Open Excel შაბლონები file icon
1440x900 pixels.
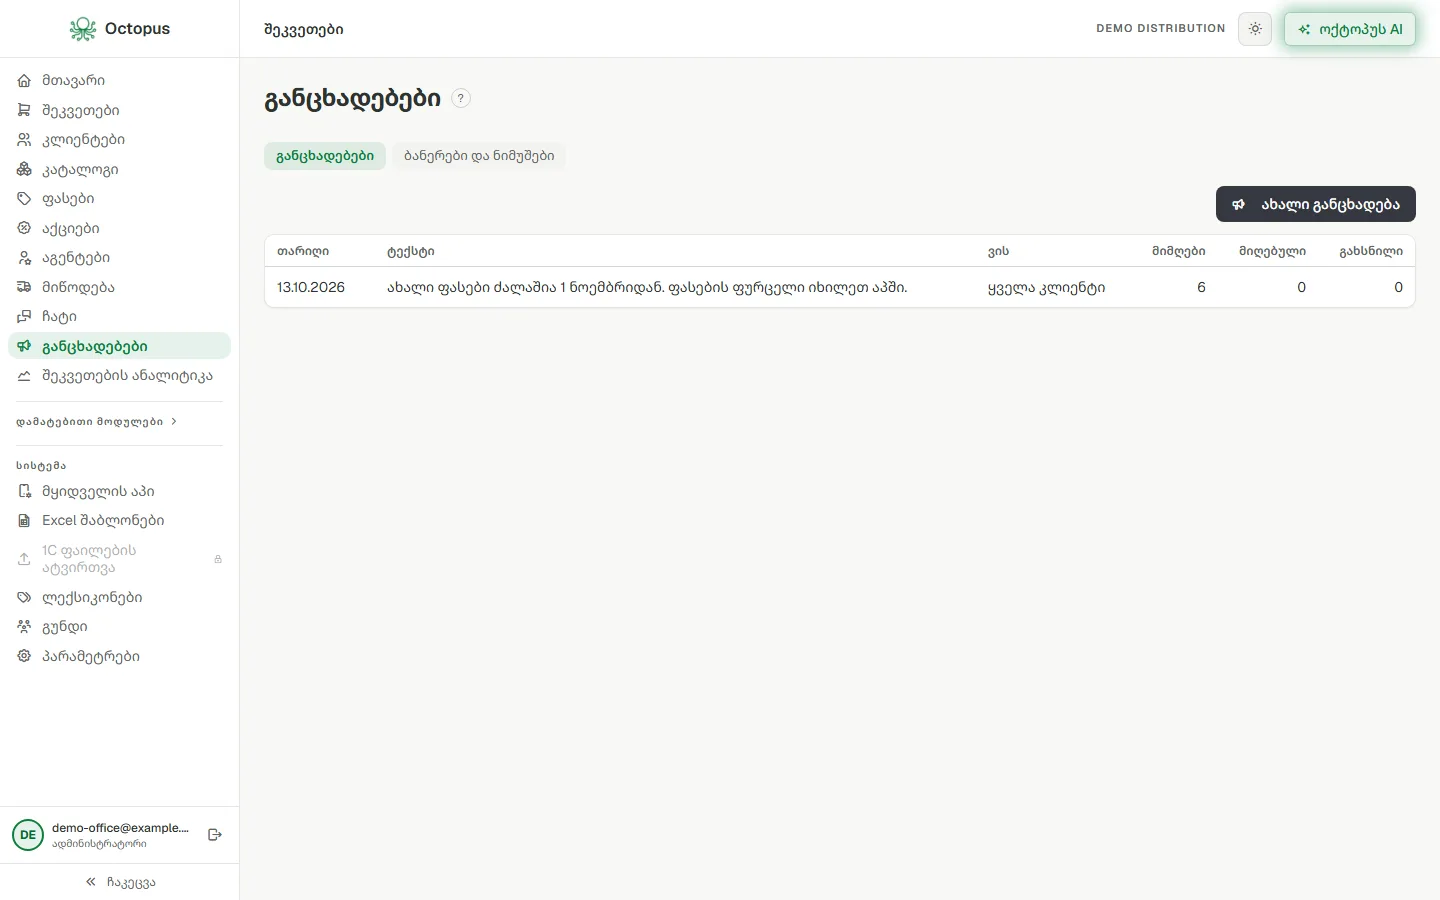point(24,520)
